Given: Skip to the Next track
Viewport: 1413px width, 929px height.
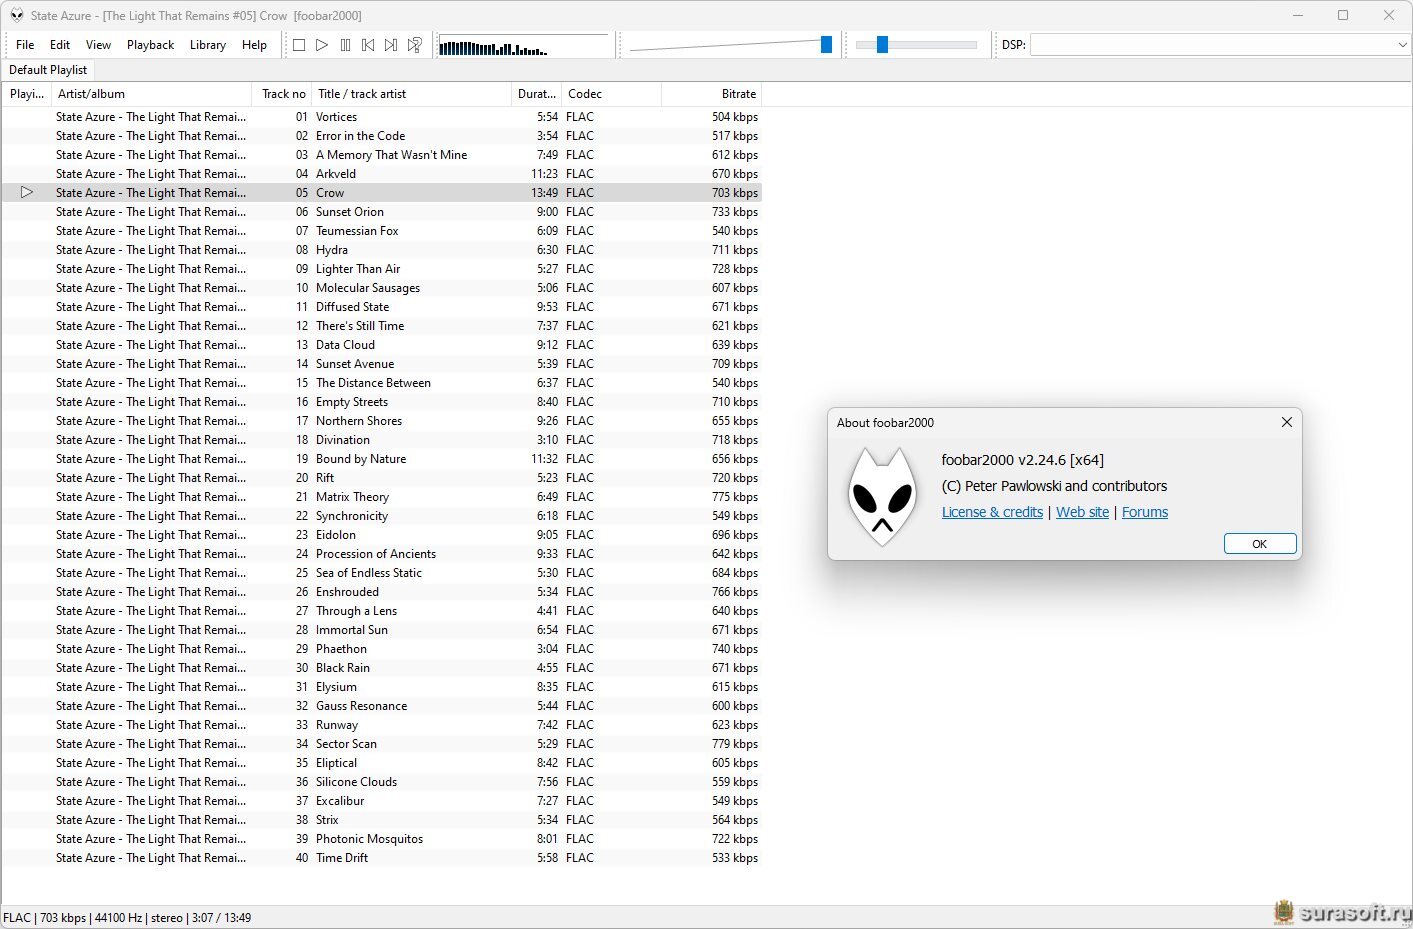Looking at the screenshot, I should coord(391,45).
